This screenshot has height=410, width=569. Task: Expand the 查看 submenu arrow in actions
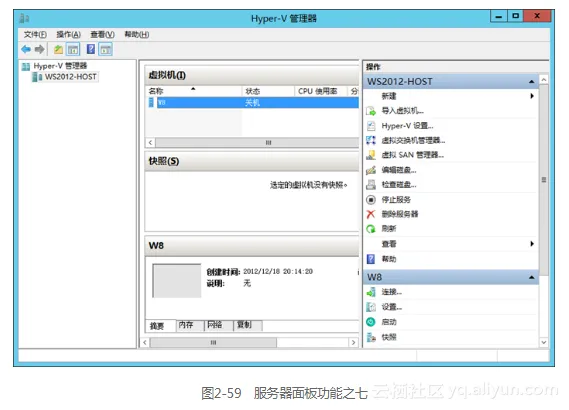(532, 243)
